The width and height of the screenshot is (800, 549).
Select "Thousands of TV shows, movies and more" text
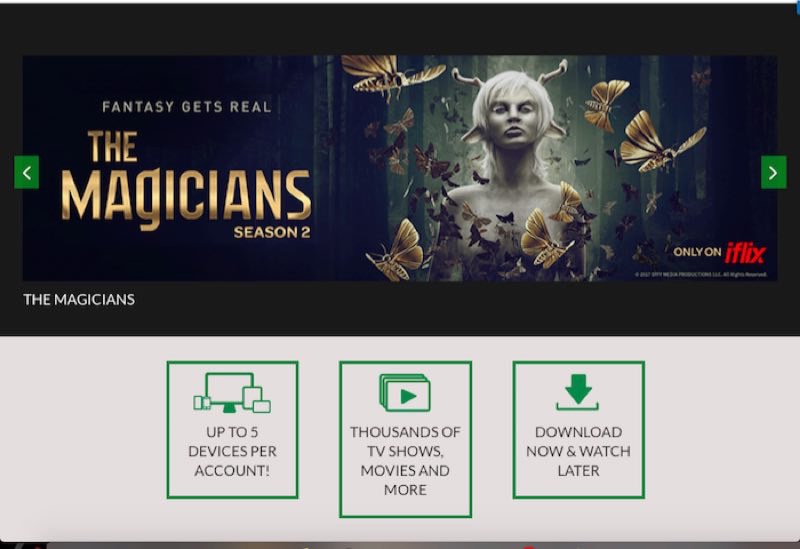click(x=405, y=461)
